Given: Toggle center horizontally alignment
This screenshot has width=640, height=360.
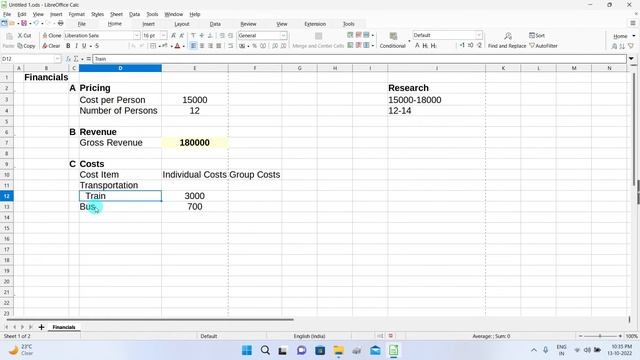Looking at the screenshot, I should coord(202,46).
